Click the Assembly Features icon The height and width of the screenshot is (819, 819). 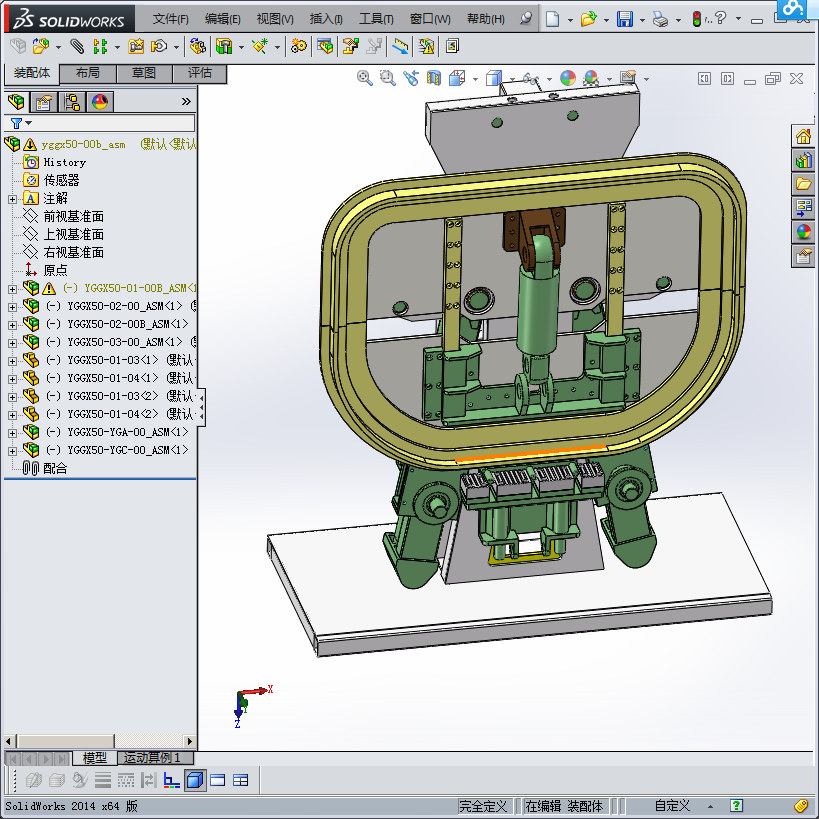[x=224, y=46]
